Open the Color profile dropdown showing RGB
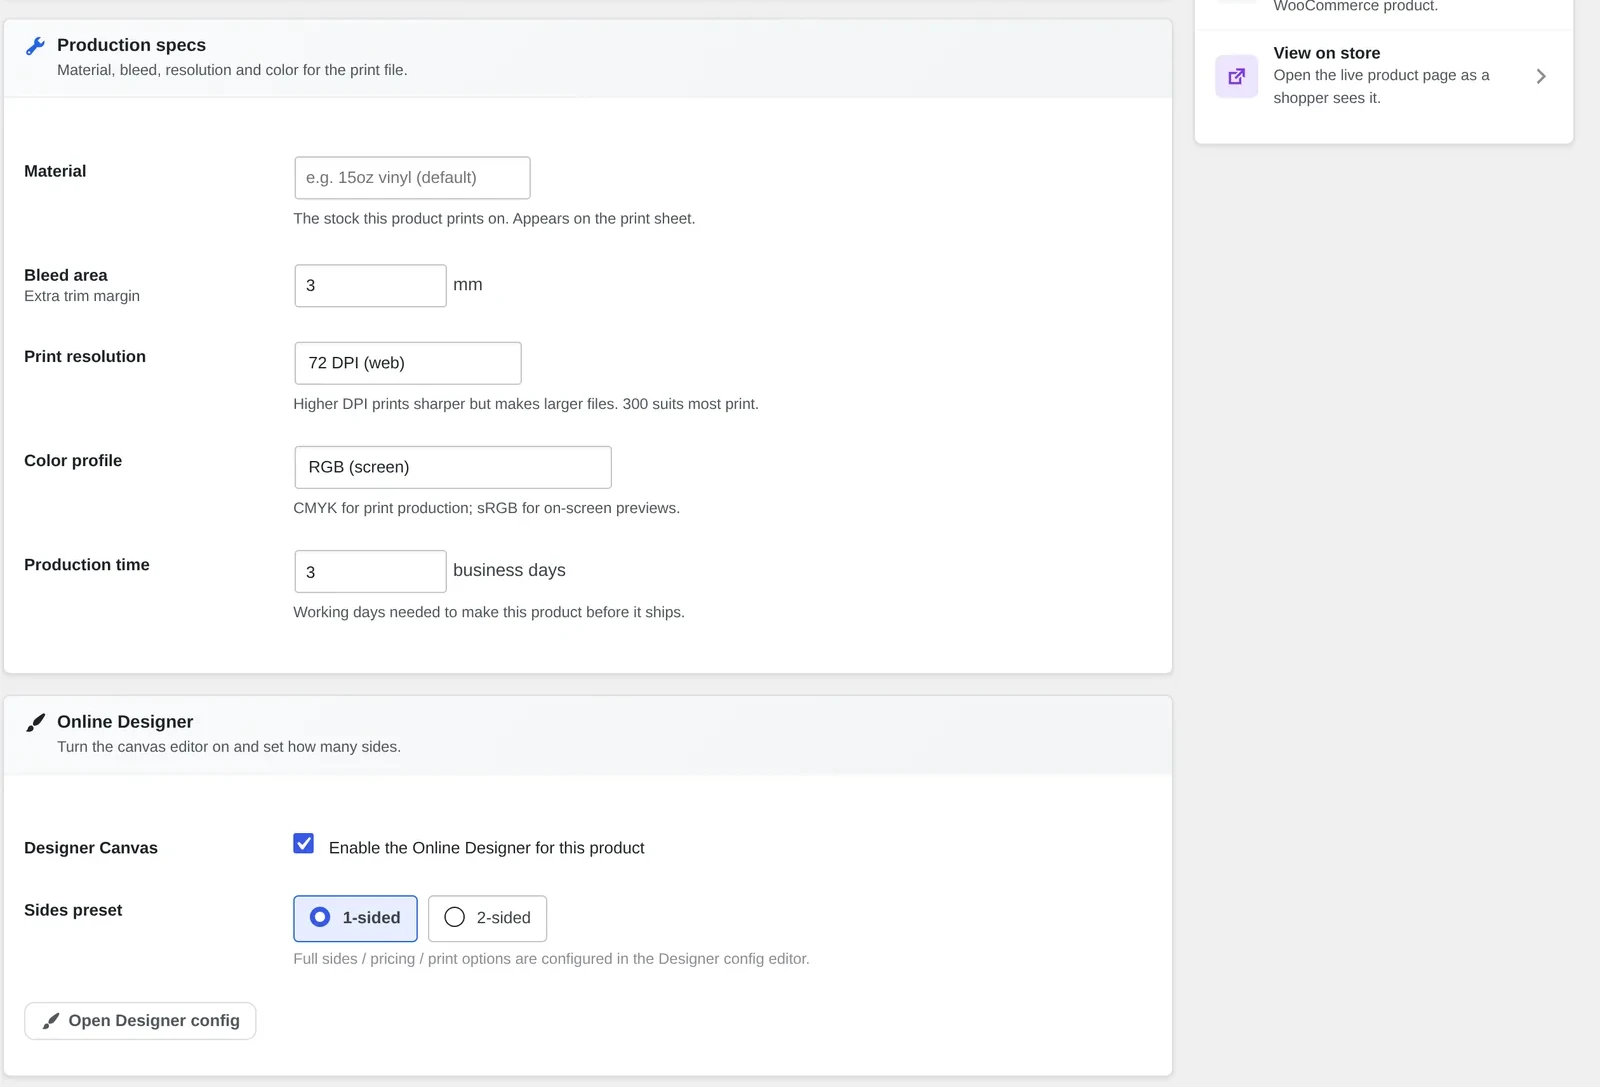 click(x=453, y=467)
